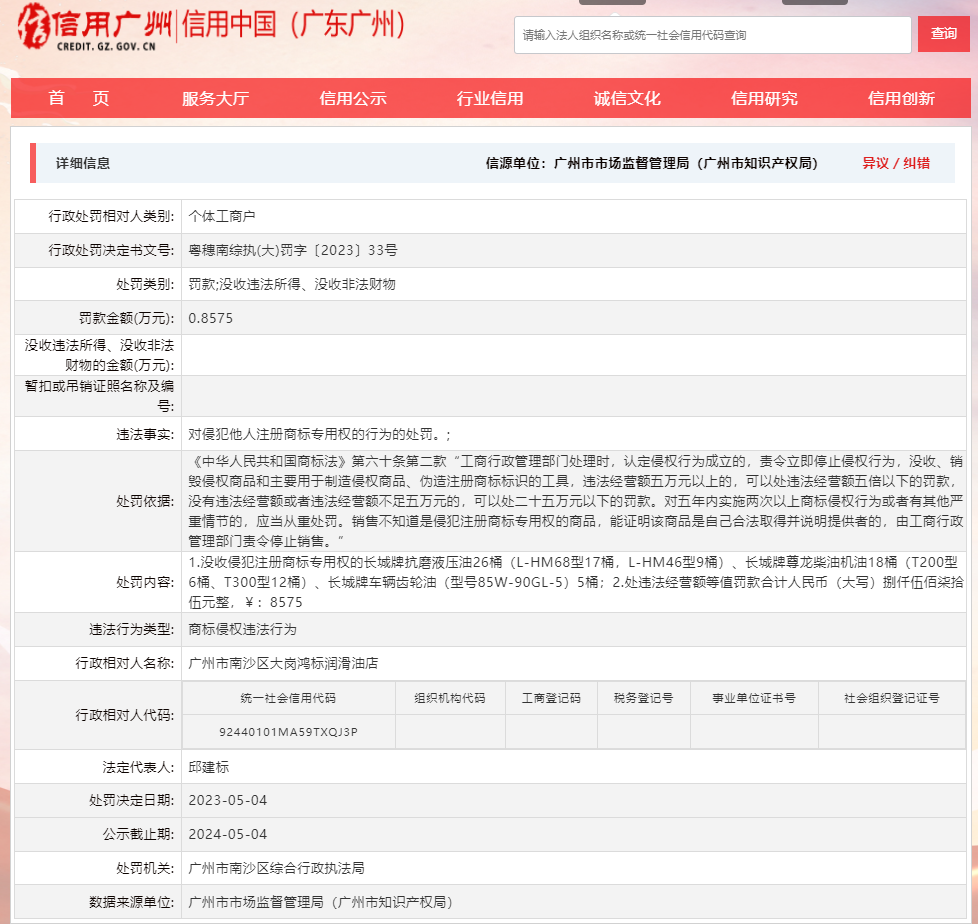This screenshot has height=924, width=978.
Task: Click the fine amount value 0.8575
Action: coord(210,318)
